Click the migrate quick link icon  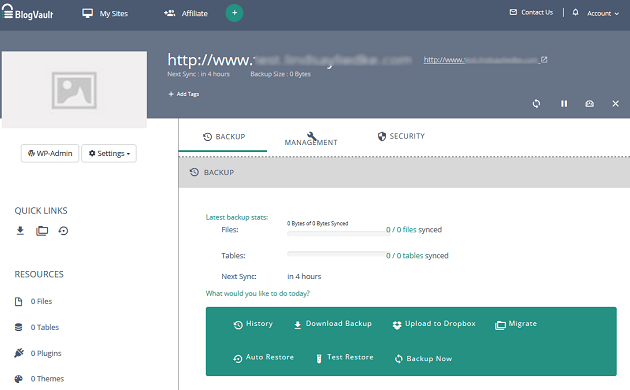tap(42, 231)
